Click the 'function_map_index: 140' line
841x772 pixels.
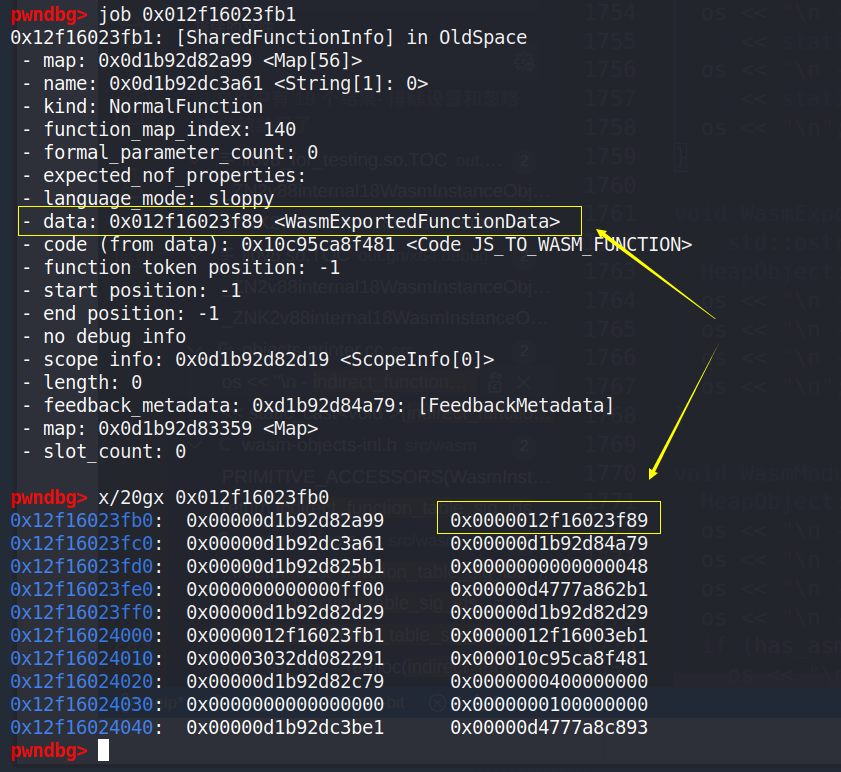point(158,129)
